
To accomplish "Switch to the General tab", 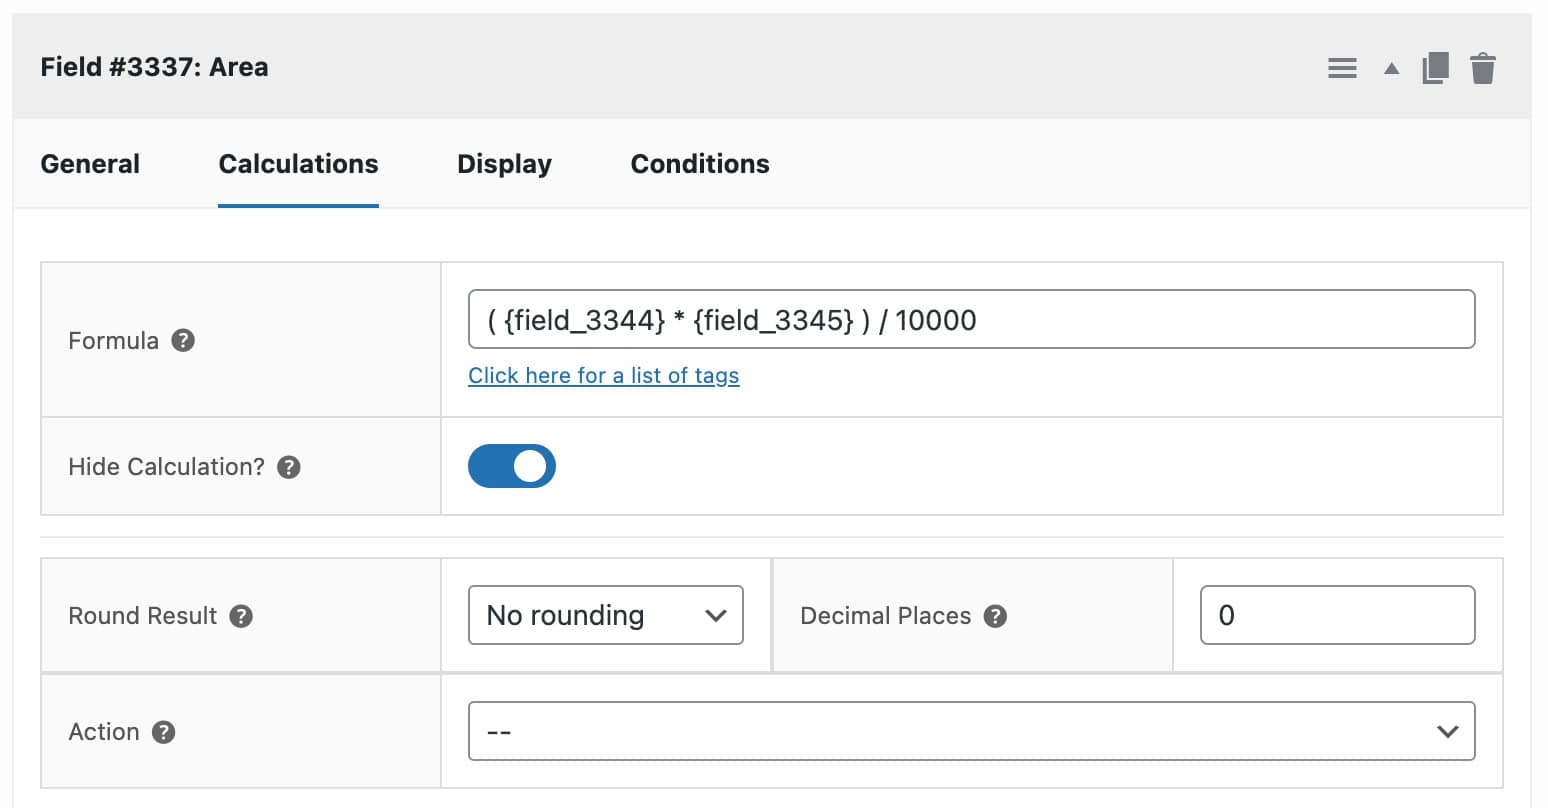I will 90,164.
